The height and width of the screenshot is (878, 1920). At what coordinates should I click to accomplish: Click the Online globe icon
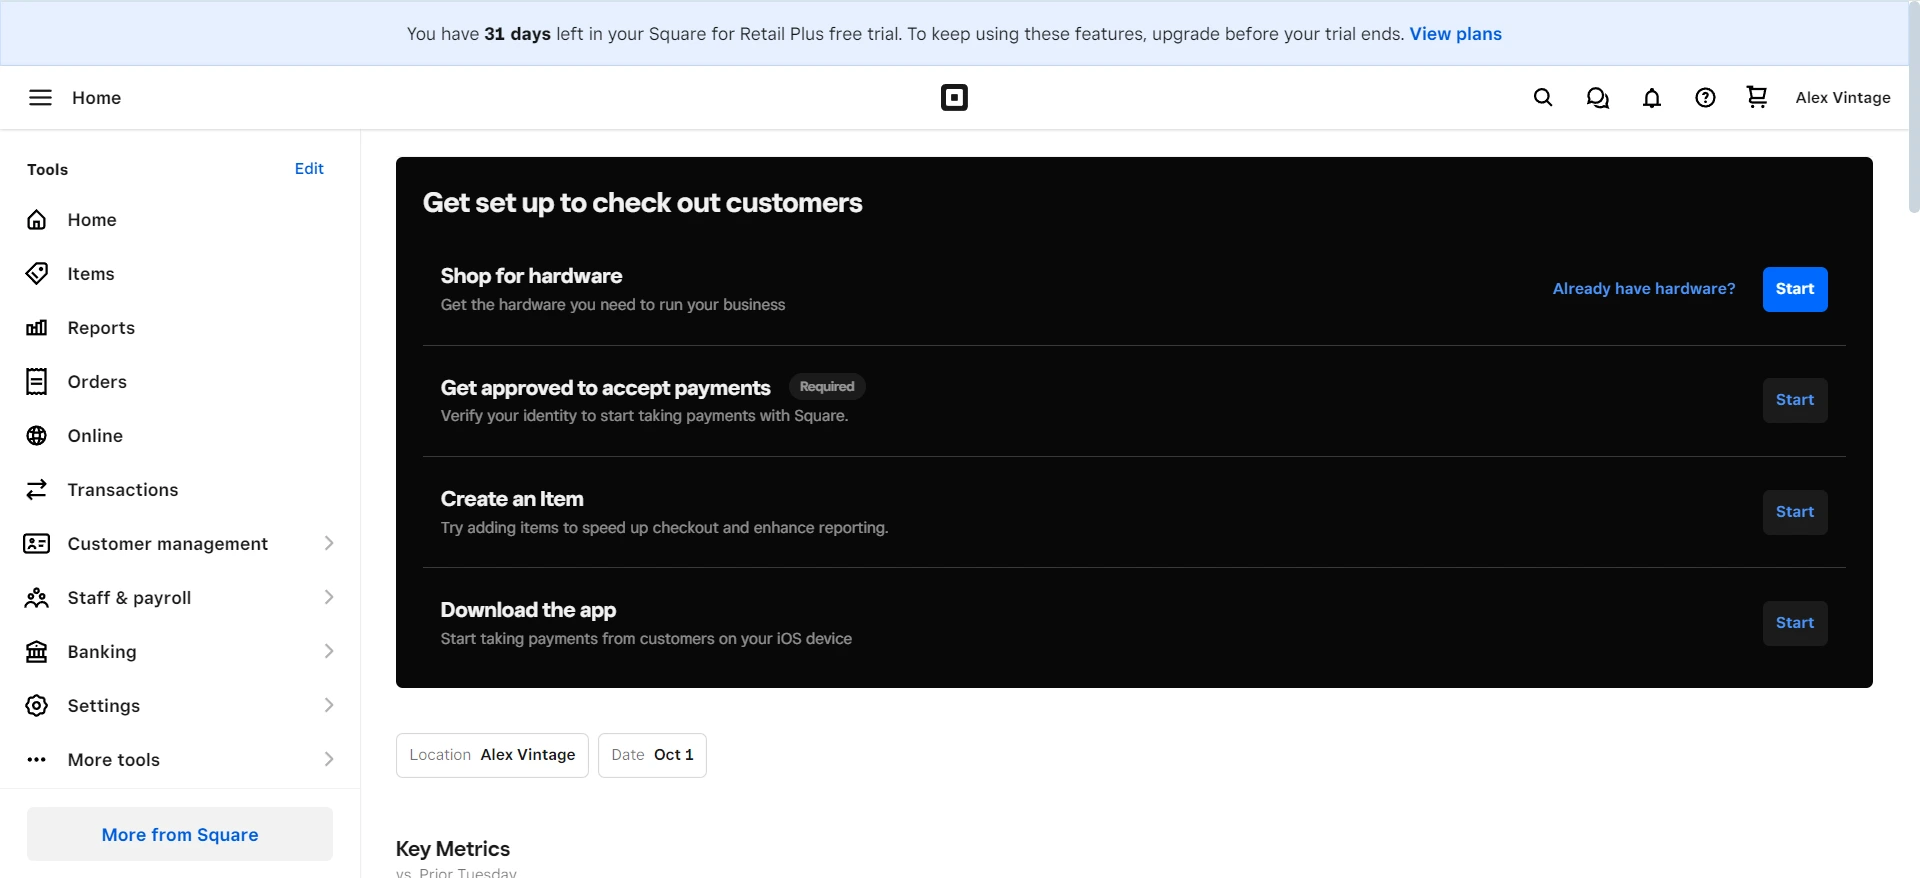(37, 436)
